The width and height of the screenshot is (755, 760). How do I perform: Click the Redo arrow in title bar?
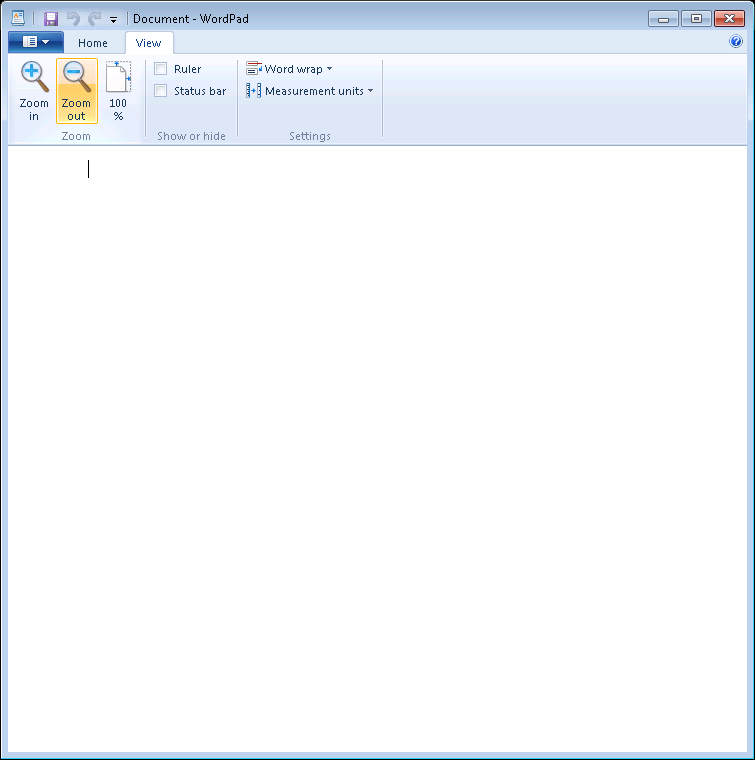point(94,19)
